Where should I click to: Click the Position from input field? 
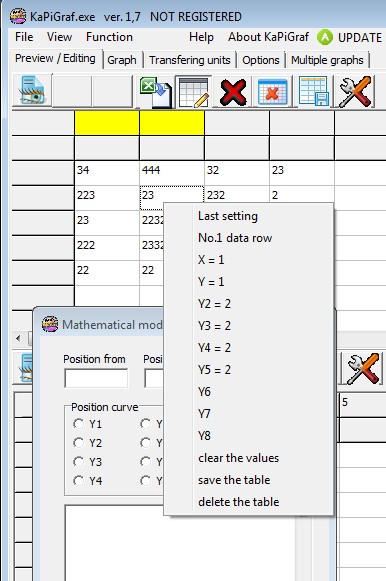(96, 378)
